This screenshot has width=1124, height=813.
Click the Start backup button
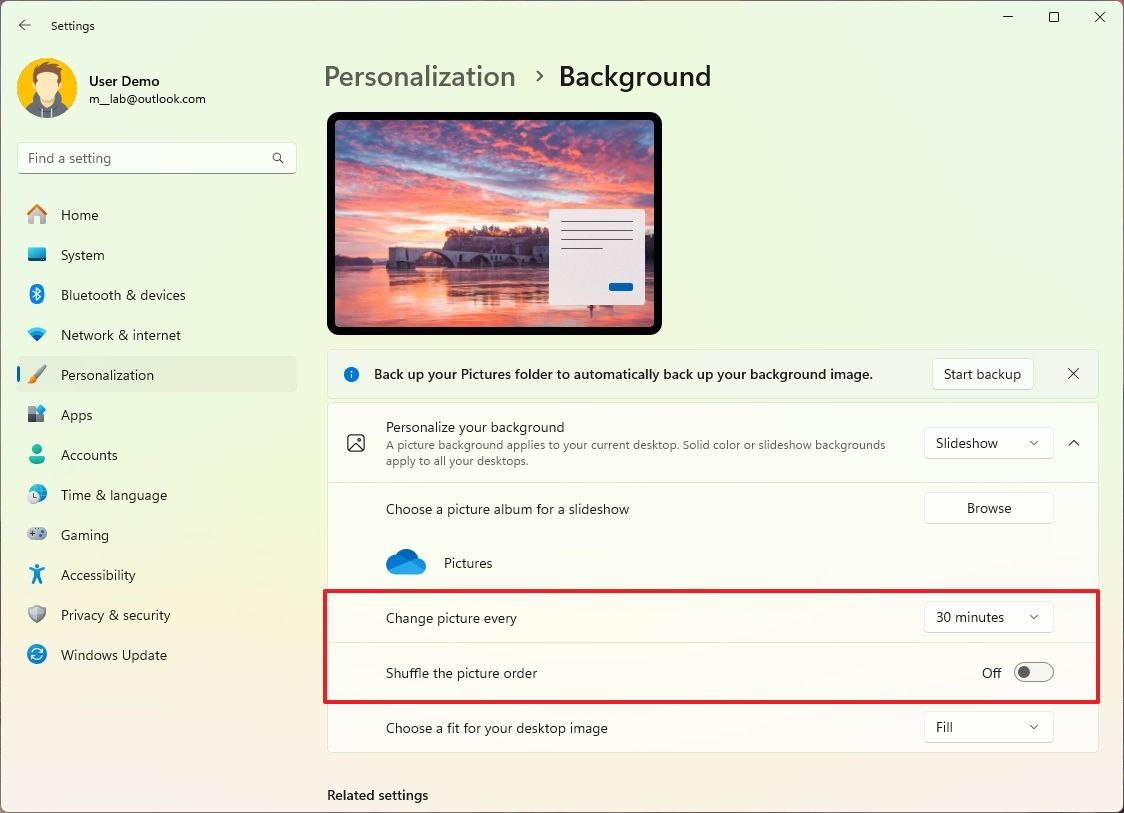pyautogui.click(x=982, y=374)
